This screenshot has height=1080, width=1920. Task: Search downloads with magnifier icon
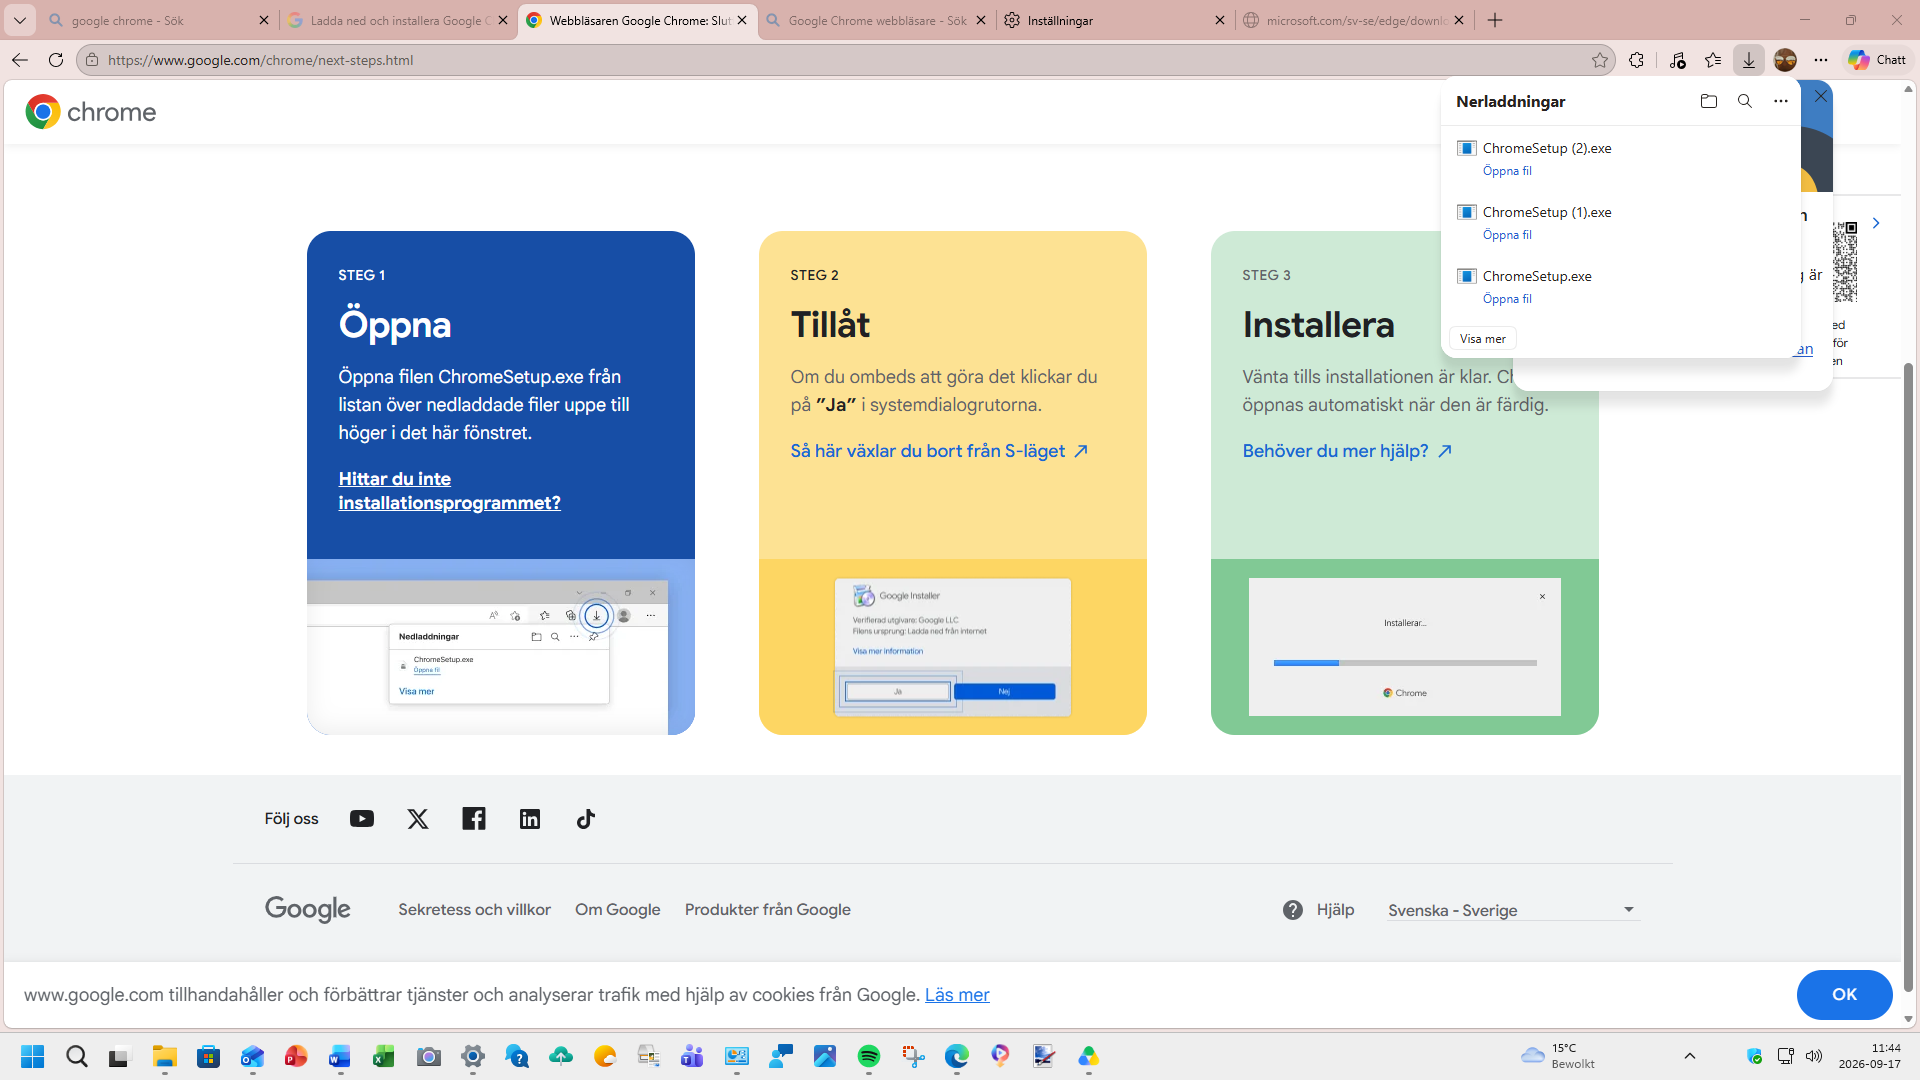(x=1745, y=101)
